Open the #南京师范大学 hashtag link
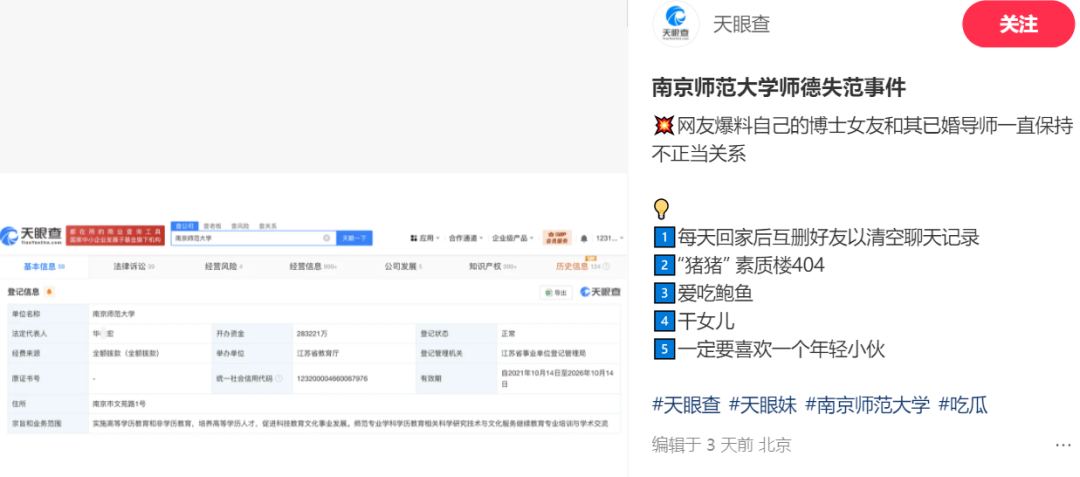The height and width of the screenshot is (477, 1080). pyautogui.click(x=867, y=405)
